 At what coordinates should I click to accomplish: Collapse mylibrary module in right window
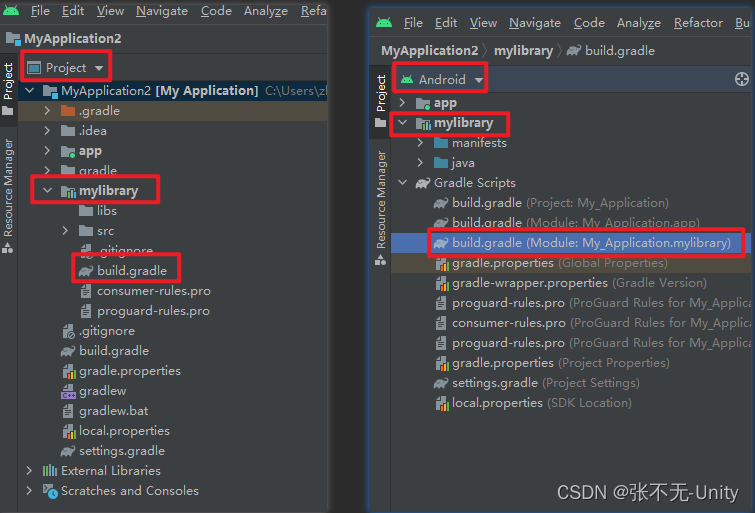403,123
